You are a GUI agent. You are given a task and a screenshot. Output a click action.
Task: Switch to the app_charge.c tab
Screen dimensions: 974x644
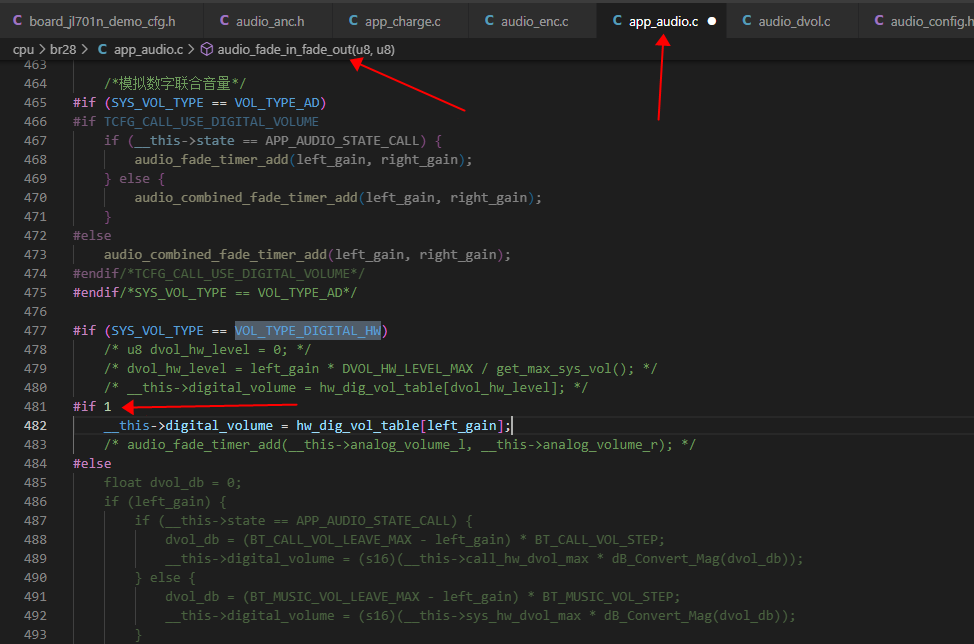(402, 21)
